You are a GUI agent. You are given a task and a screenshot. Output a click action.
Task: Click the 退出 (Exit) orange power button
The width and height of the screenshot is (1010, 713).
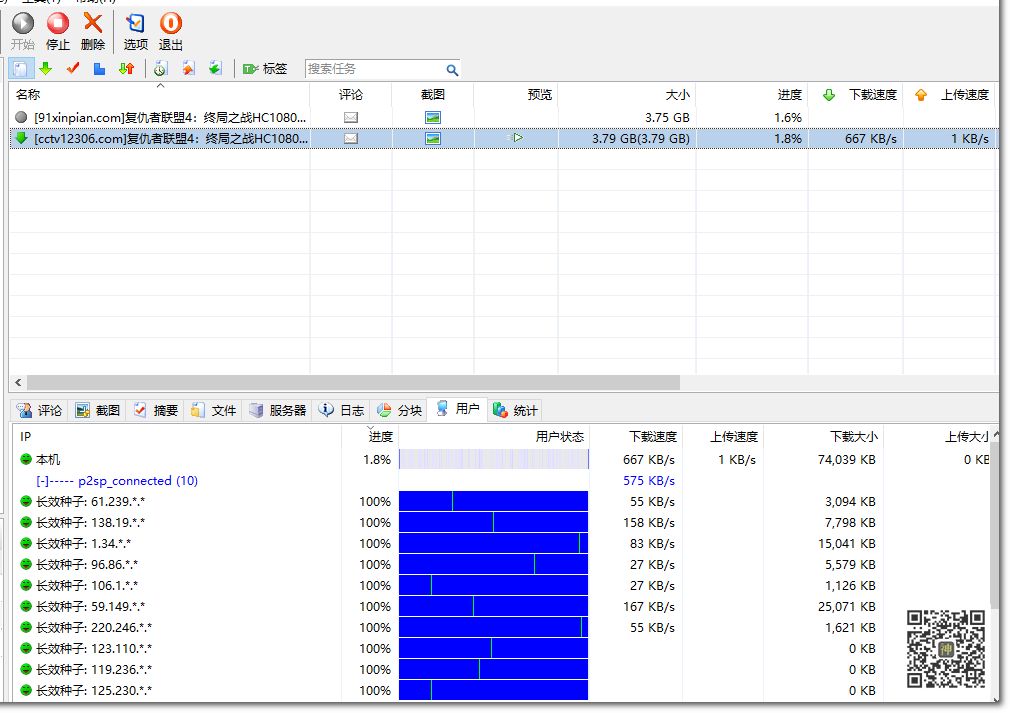[x=171, y=32]
